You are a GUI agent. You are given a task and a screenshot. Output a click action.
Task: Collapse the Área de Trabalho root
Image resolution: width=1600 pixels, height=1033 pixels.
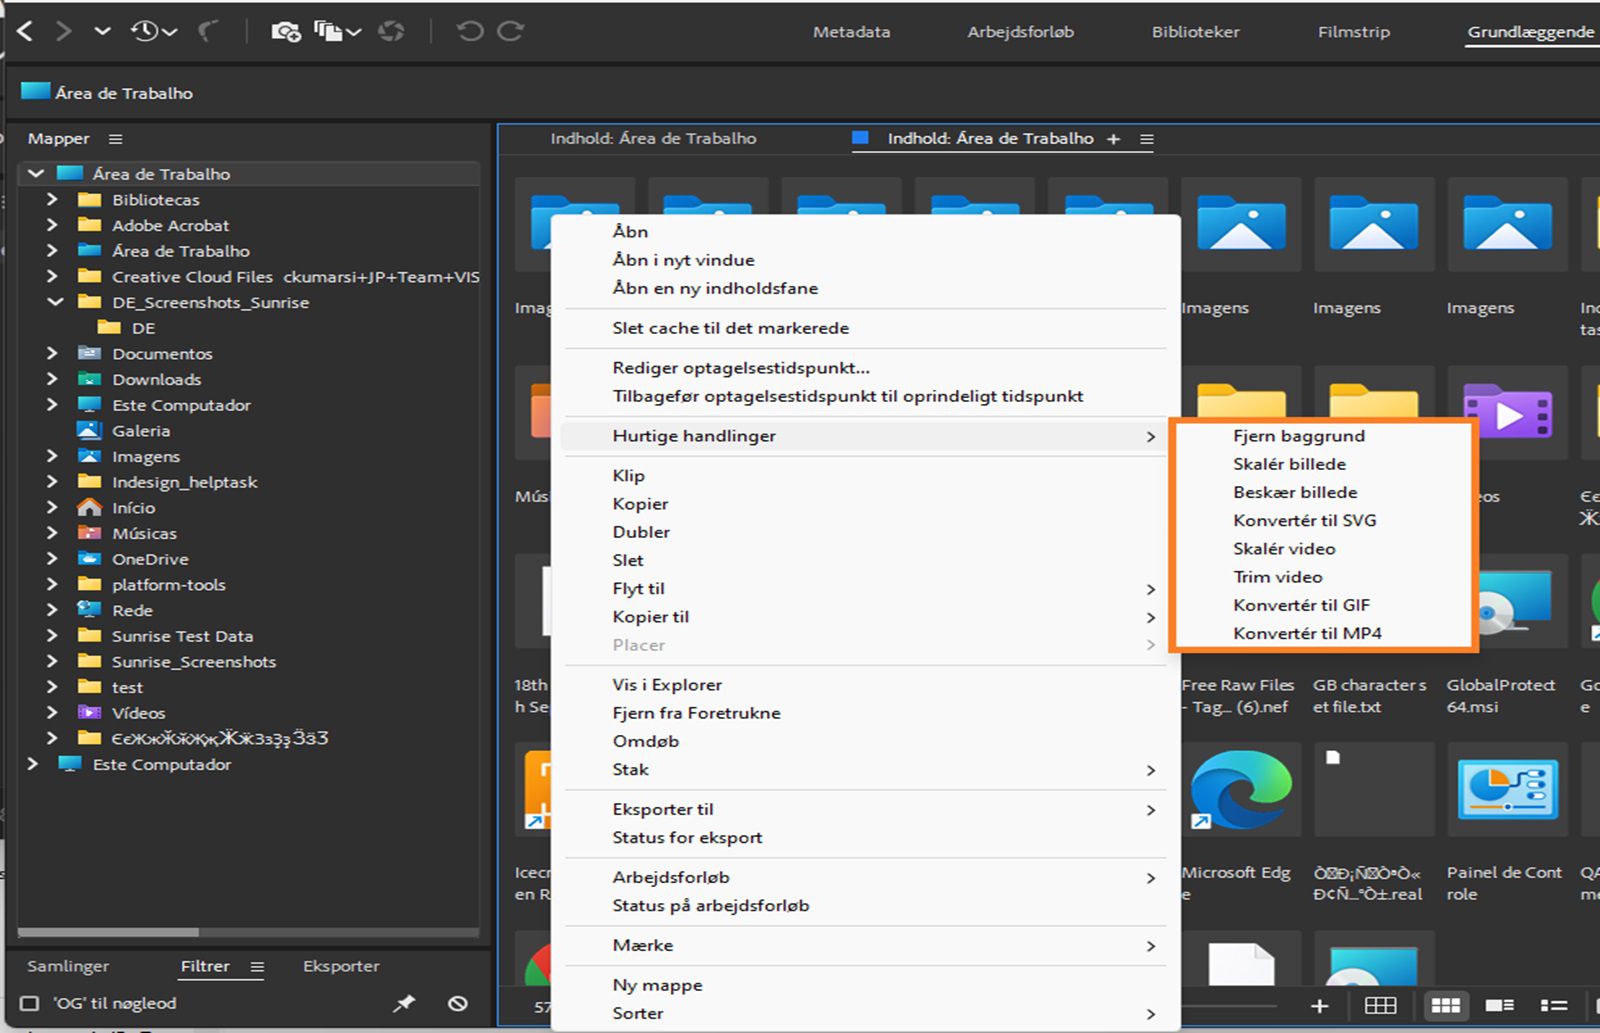[x=36, y=173]
